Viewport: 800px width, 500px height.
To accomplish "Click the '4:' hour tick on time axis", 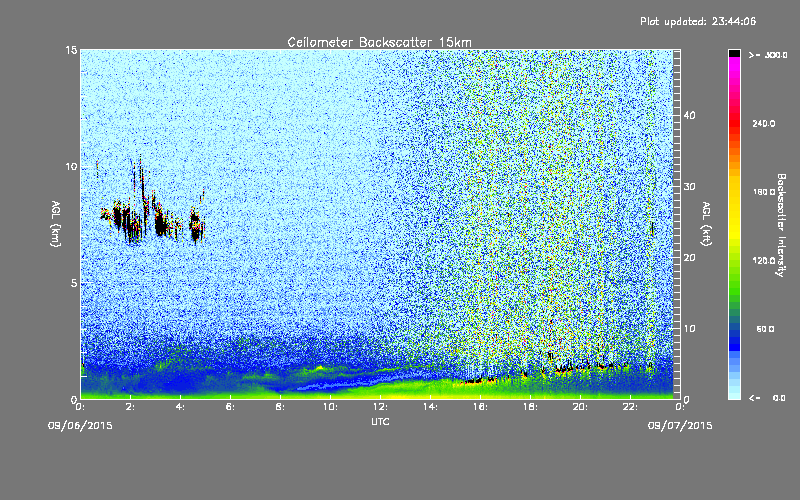I will (181, 407).
